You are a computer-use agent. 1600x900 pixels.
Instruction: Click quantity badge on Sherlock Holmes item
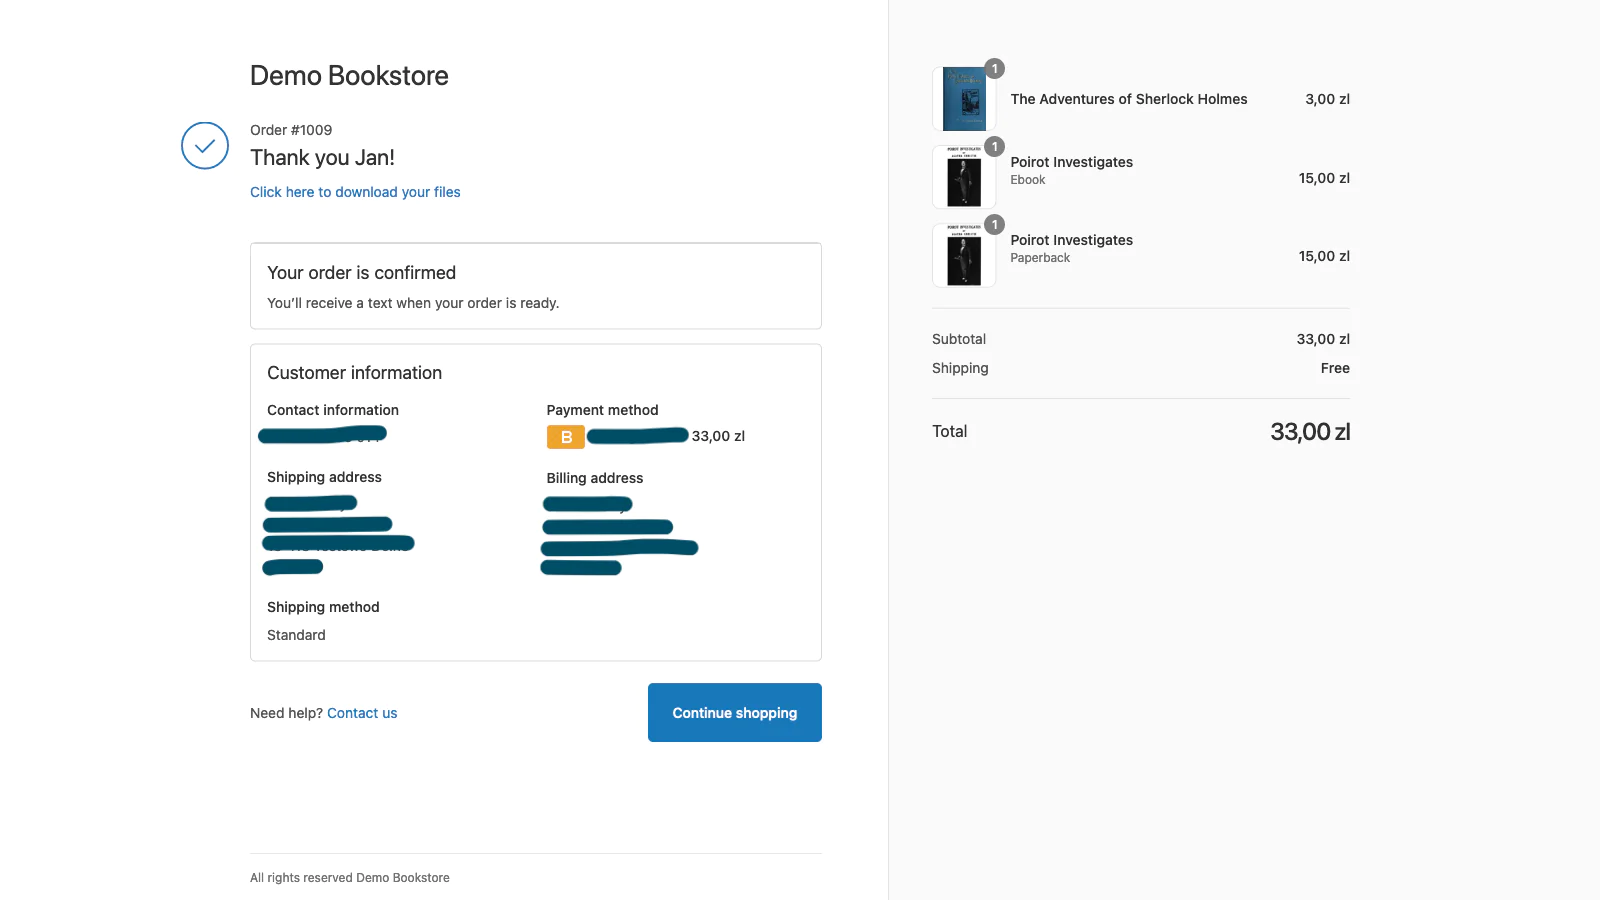994,69
